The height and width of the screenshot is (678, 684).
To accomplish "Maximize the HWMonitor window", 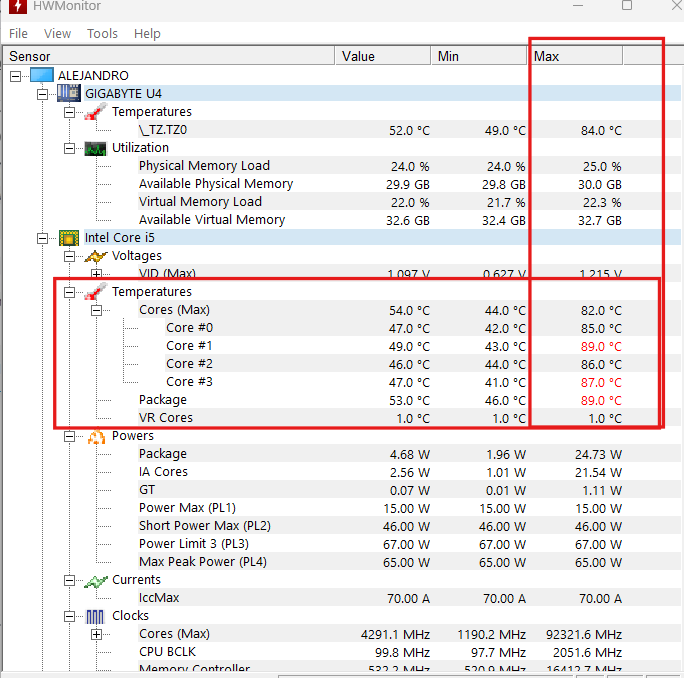I will 627,5.
